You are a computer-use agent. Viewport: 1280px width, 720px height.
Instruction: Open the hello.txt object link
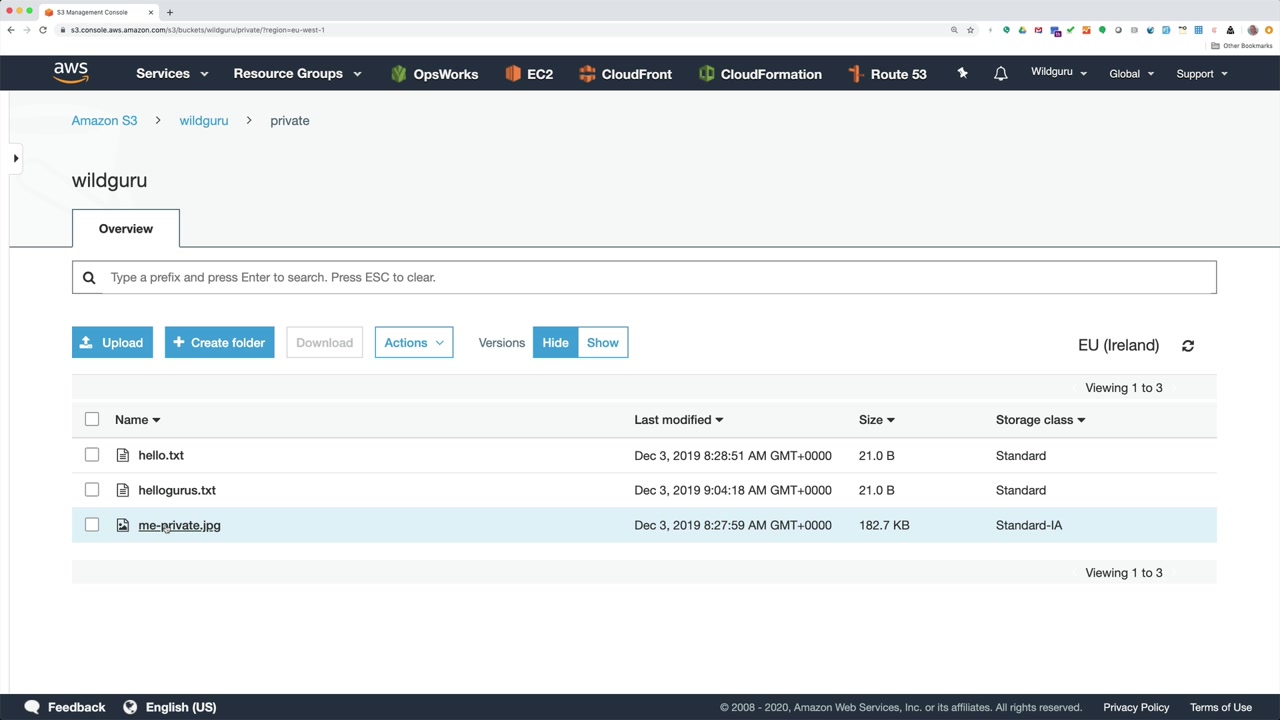click(161, 456)
